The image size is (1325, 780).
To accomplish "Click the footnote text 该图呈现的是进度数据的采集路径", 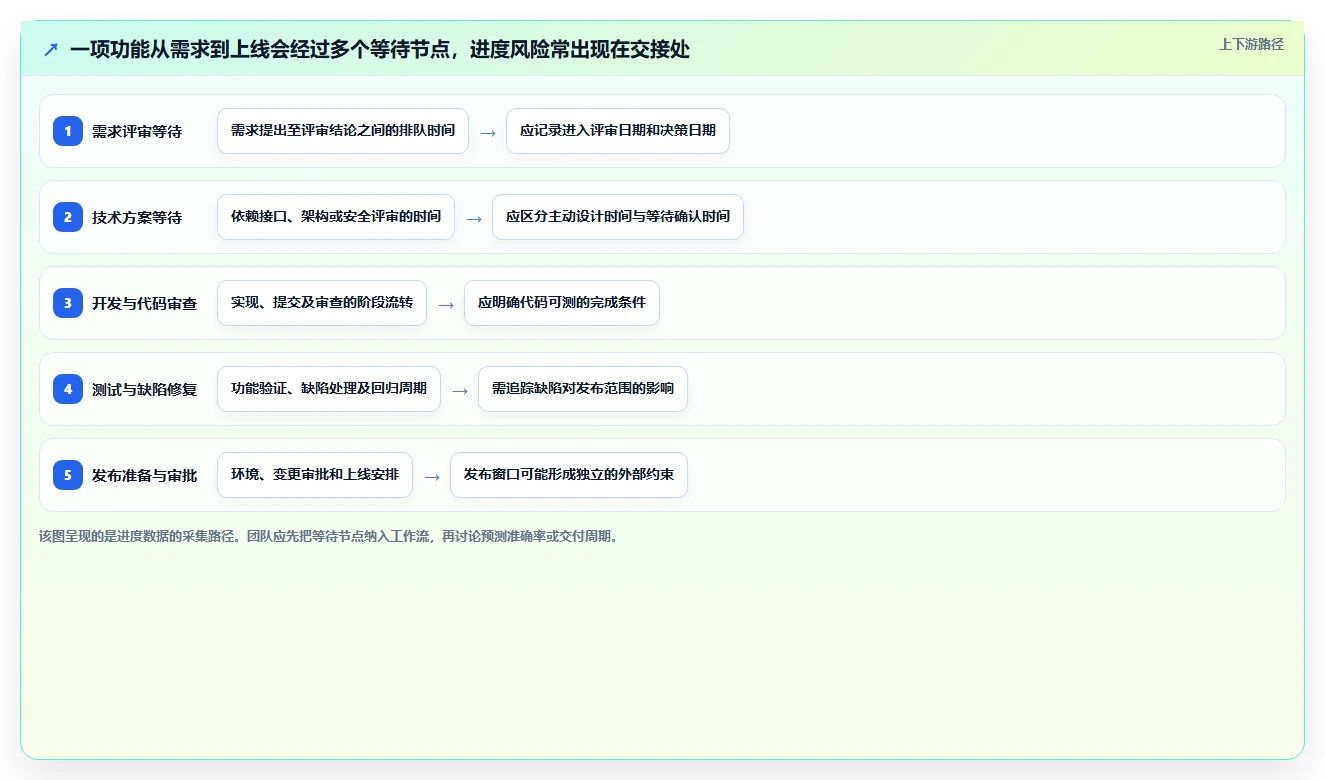I will coord(140,536).
